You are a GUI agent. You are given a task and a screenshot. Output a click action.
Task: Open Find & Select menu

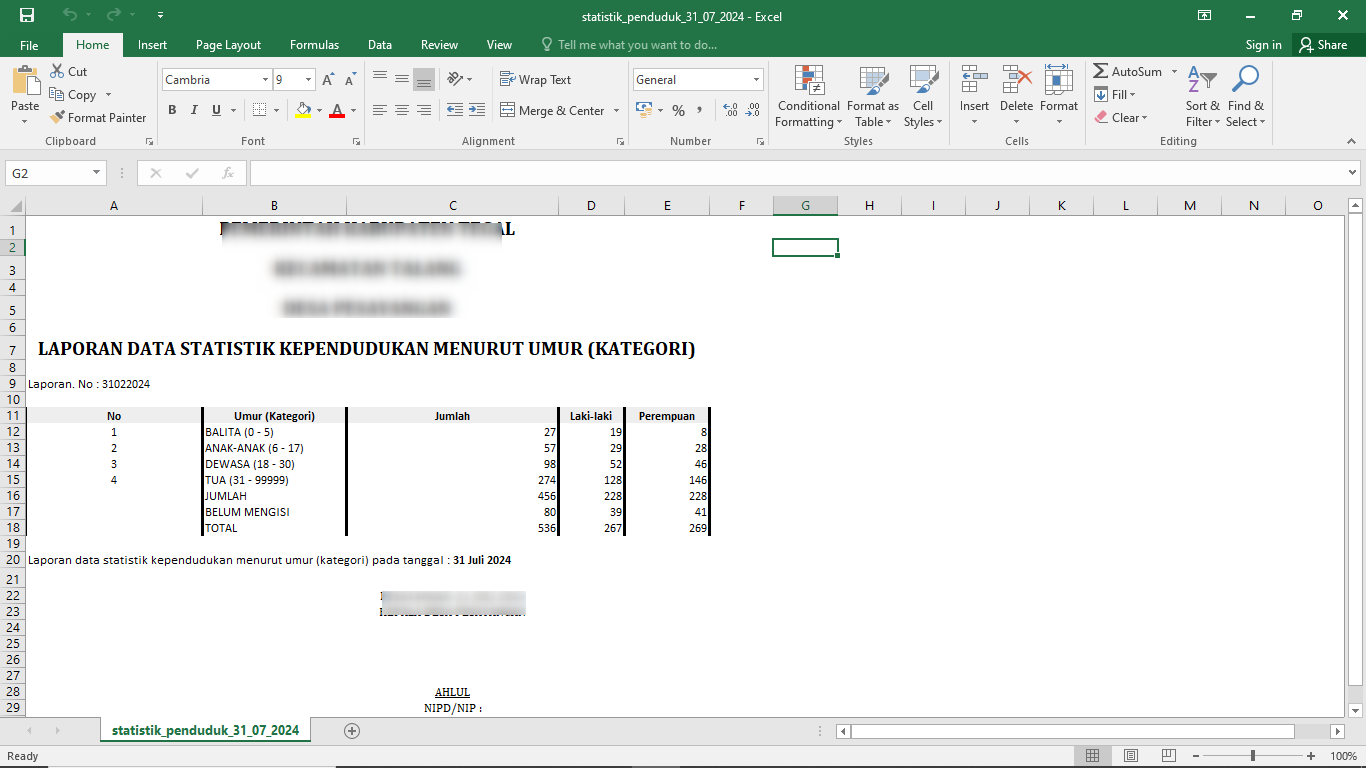(1246, 97)
